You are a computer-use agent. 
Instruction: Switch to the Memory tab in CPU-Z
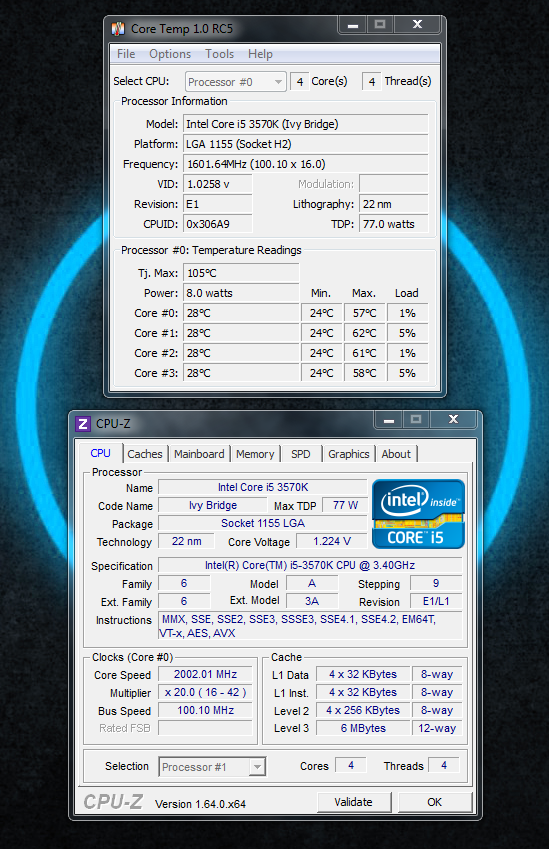click(255, 454)
